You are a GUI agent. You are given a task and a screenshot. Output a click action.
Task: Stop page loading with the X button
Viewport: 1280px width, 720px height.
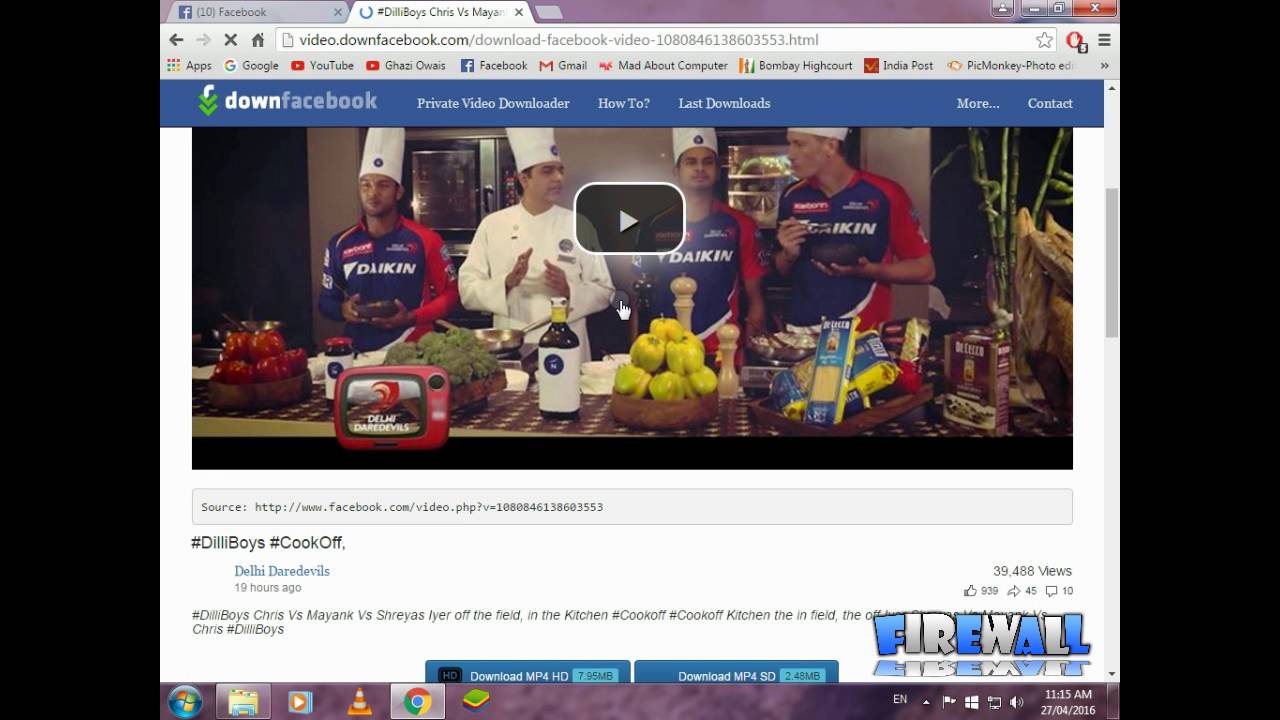tap(230, 40)
